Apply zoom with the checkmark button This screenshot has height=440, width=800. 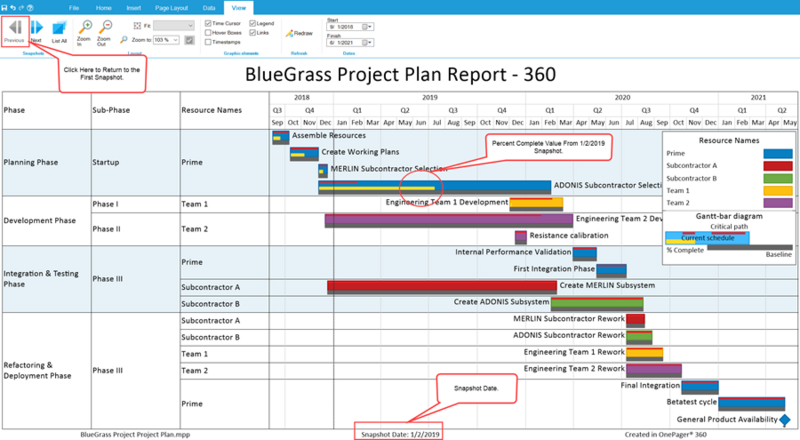[x=189, y=40]
